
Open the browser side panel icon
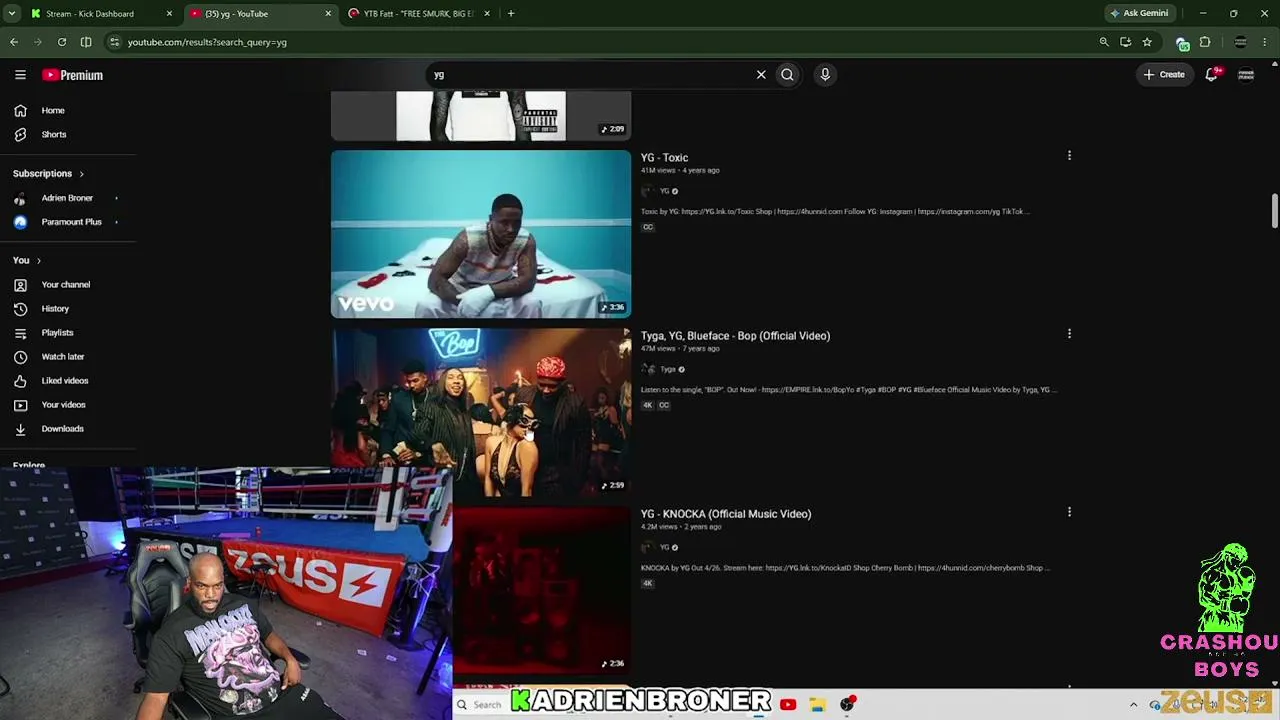[x=86, y=42]
